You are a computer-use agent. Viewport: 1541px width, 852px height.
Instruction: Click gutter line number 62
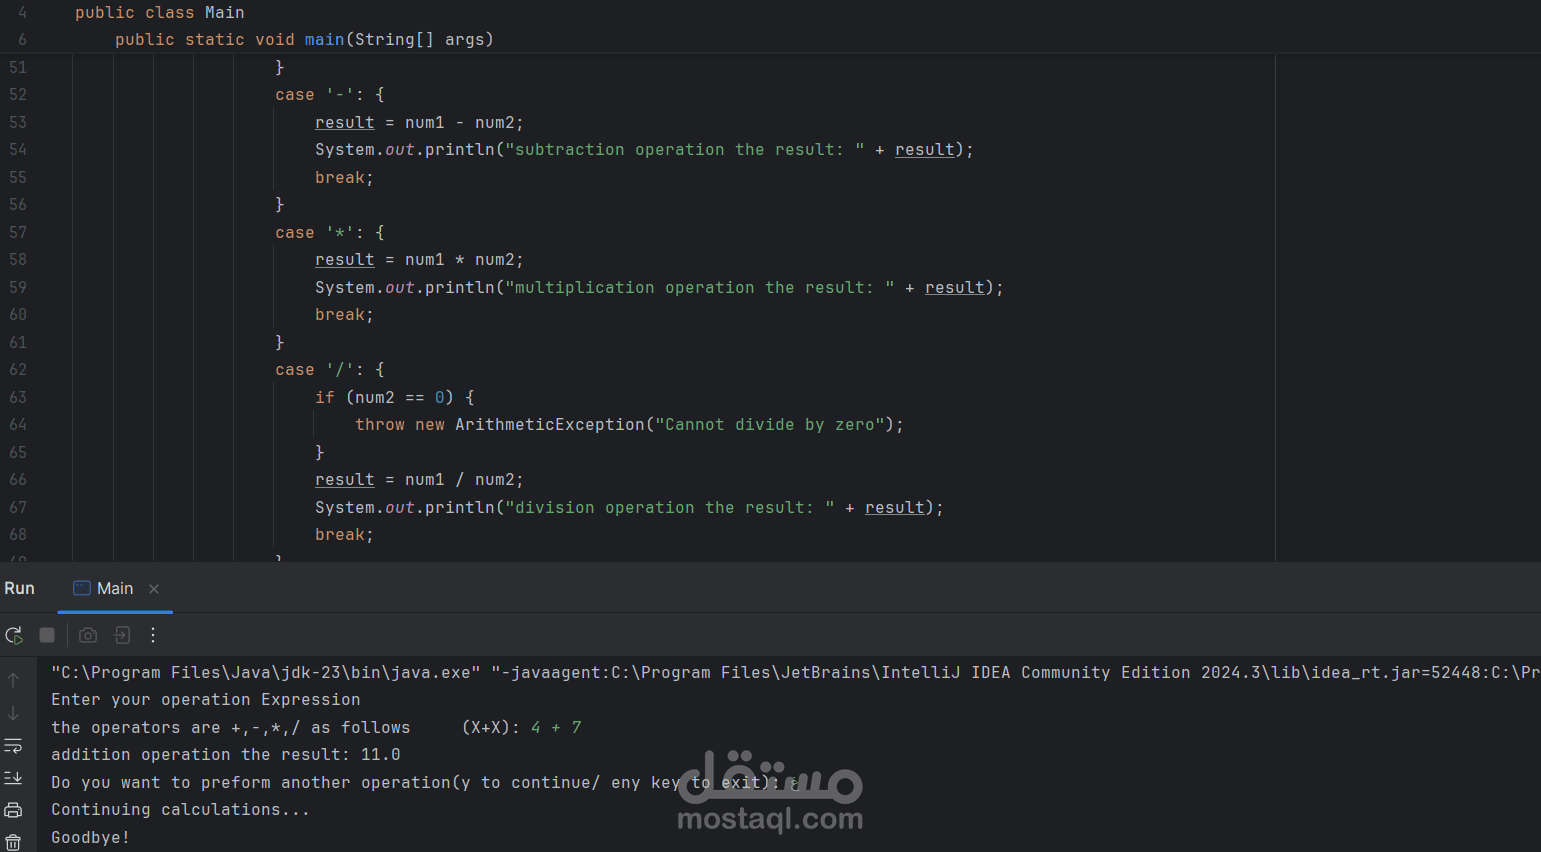(x=18, y=370)
